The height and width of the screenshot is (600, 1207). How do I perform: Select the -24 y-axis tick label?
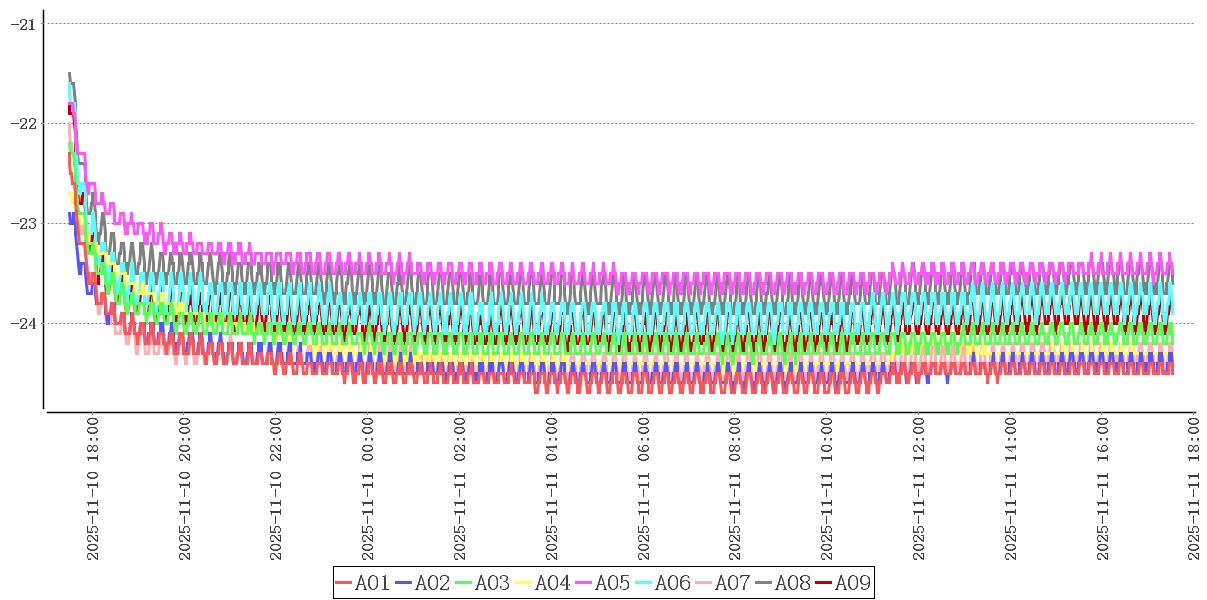coord(23,323)
